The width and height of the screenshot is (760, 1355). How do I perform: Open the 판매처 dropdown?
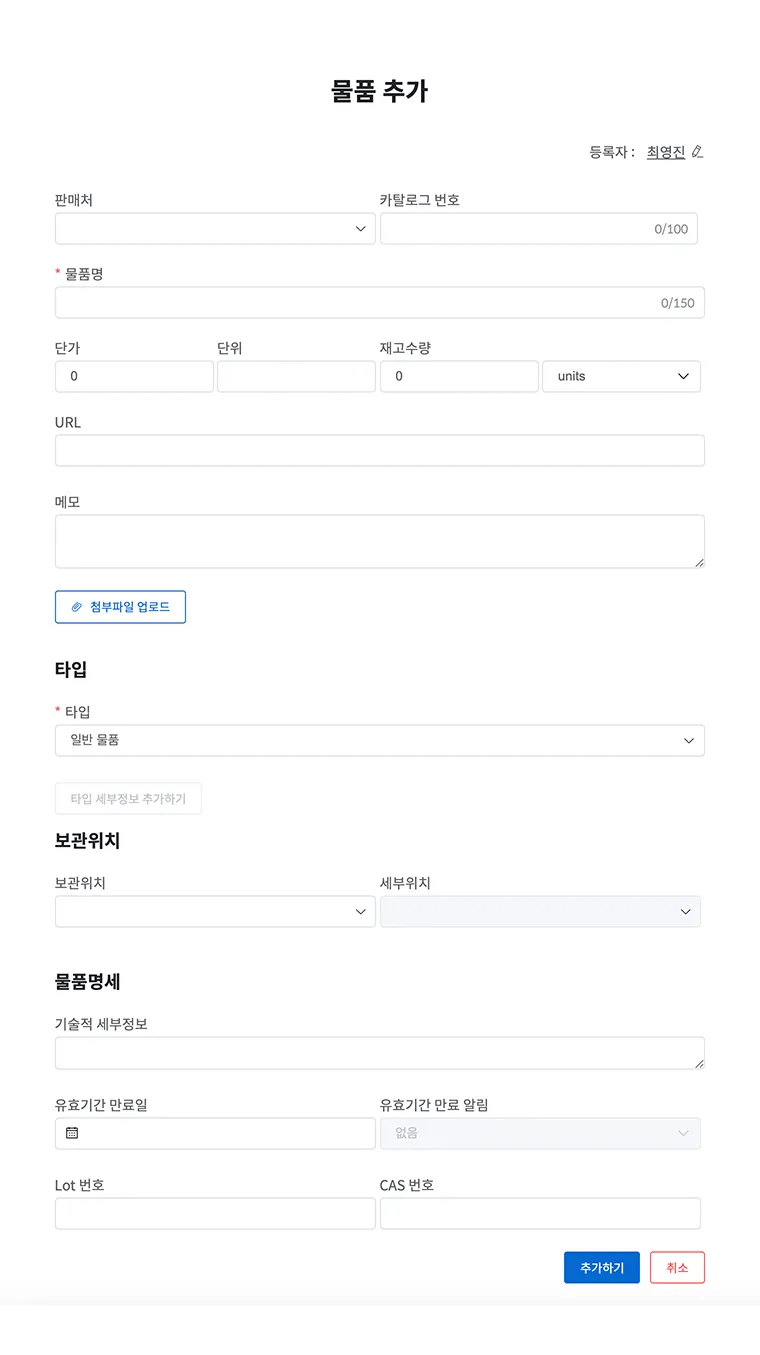pos(215,229)
